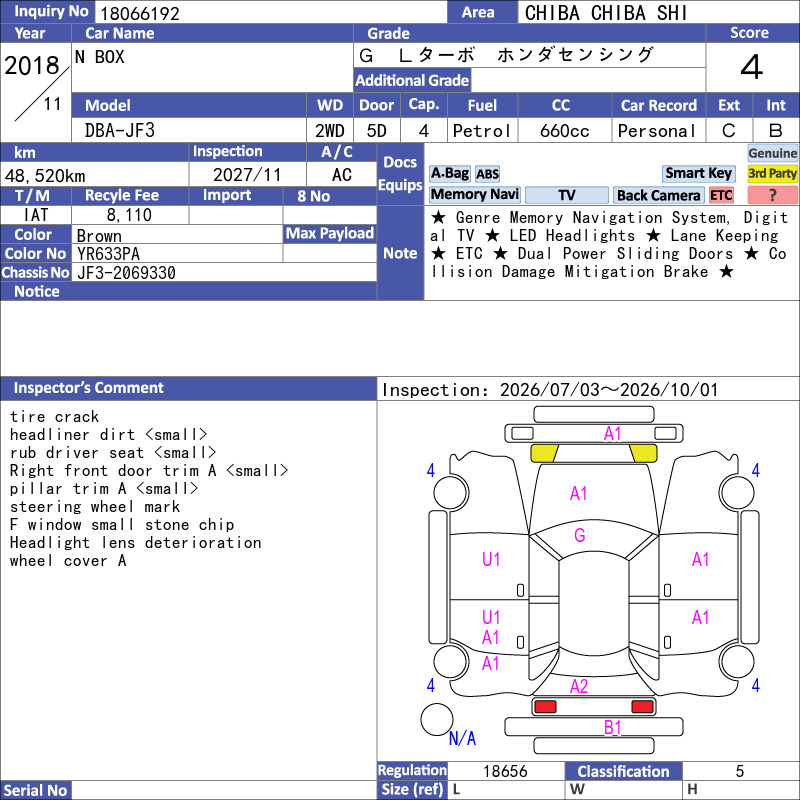The image size is (800, 800).
Task: Click the Japanese grade text starting with G
Action: (x=506, y=55)
